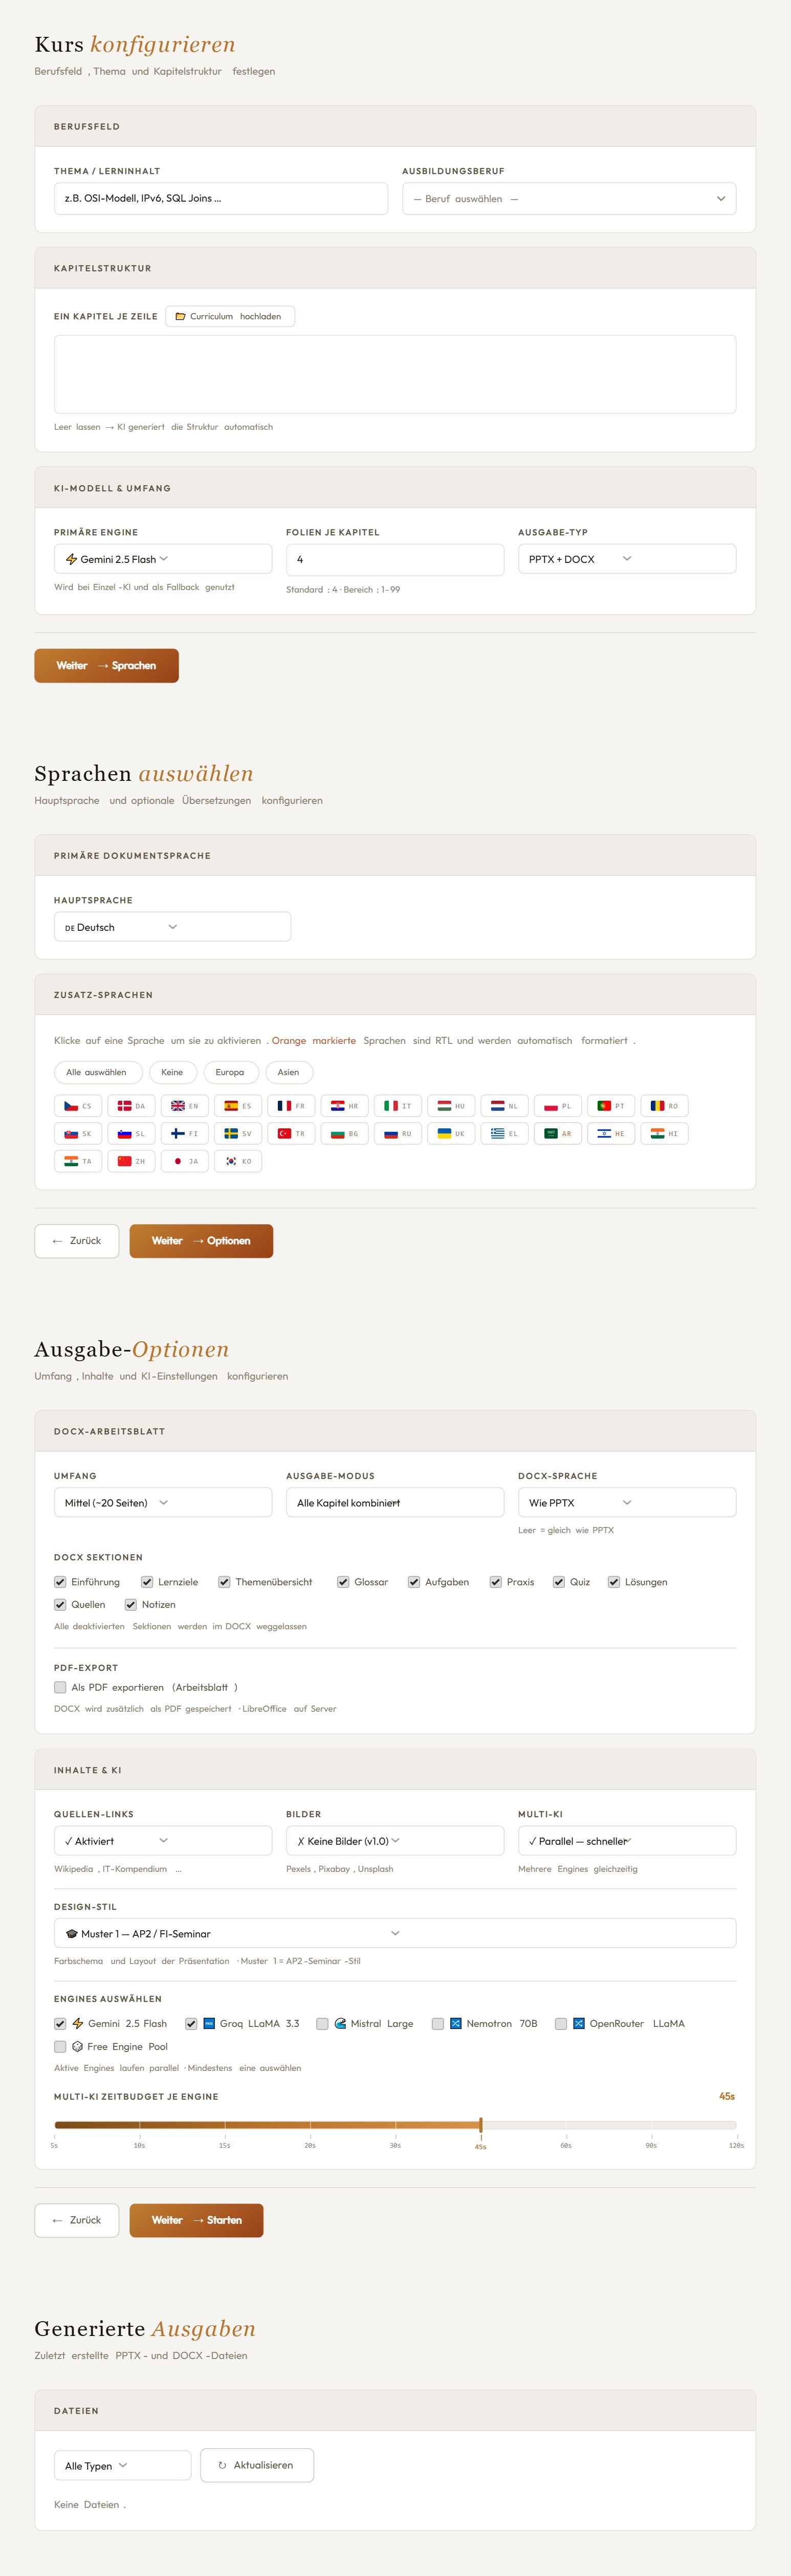The width and height of the screenshot is (791, 2576).
Task: Click Weiter → Optionen button
Action: point(201,1241)
